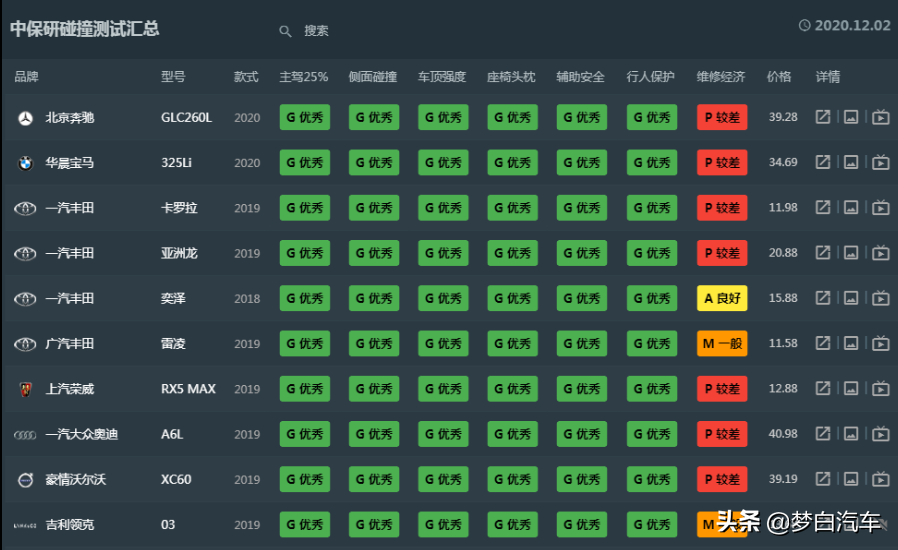The height and width of the screenshot is (550, 898).
Task: Click the 维修经济 column header
Action: coord(721,77)
